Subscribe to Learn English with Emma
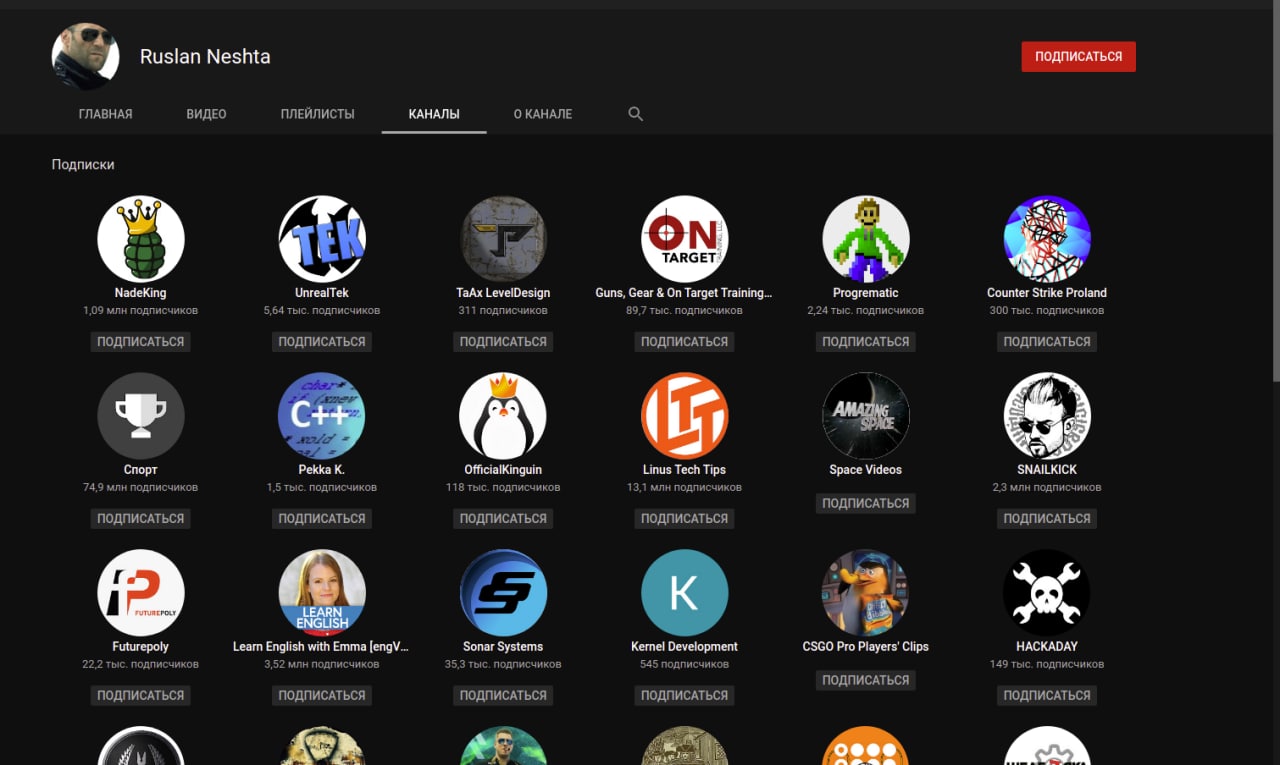The image size is (1280, 765). (322, 695)
